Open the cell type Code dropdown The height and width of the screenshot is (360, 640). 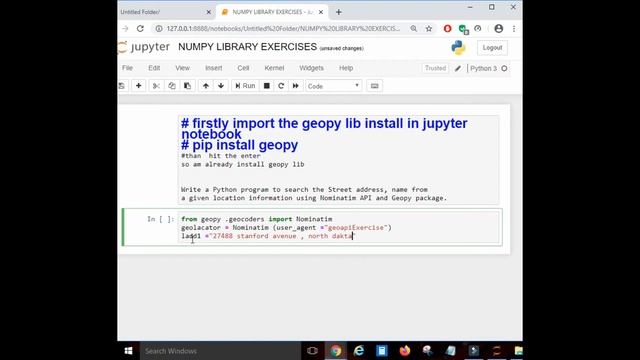333,86
